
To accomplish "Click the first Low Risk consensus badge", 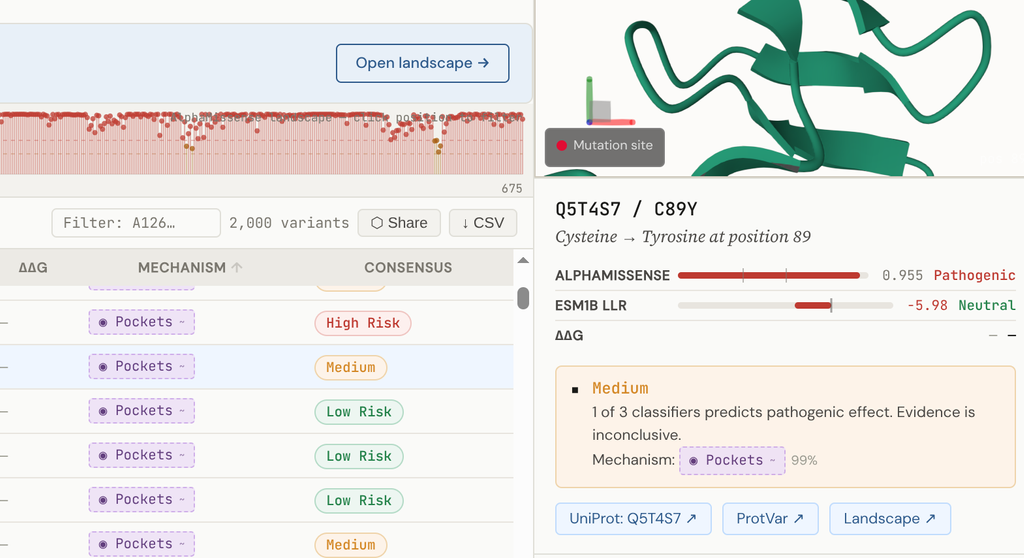I will 358,412.
